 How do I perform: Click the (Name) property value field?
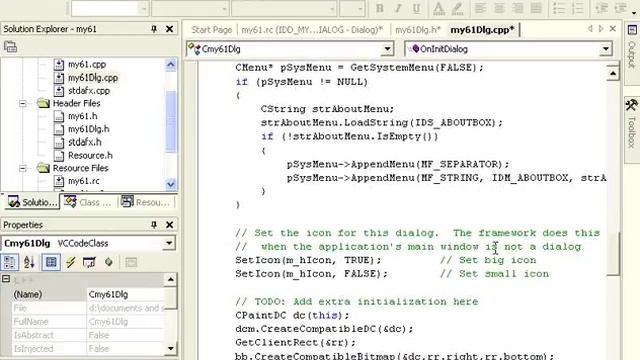[126, 294]
